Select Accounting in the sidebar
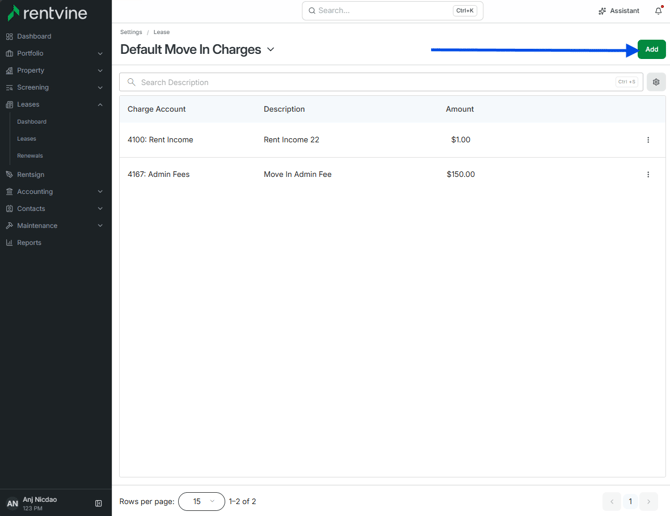670x516 pixels. click(35, 192)
